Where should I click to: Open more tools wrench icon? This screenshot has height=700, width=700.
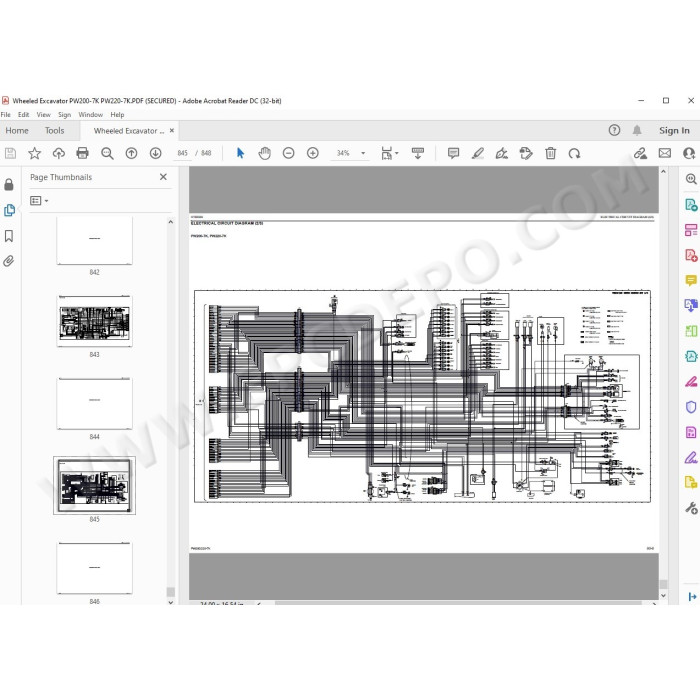click(x=691, y=508)
